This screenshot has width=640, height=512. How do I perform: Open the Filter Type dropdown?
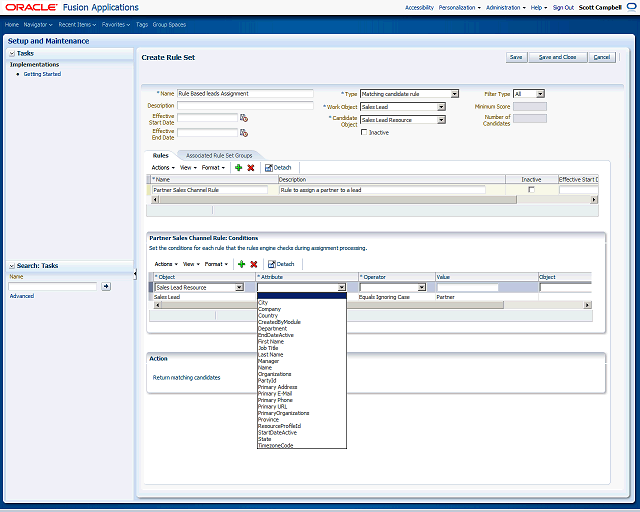coord(540,94)
